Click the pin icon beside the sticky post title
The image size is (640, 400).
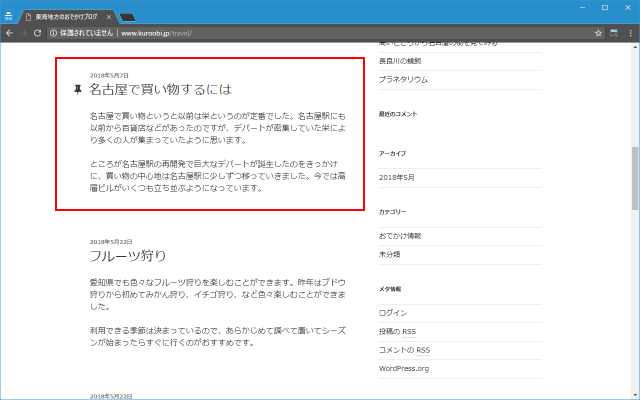click(x=78, y=90)
